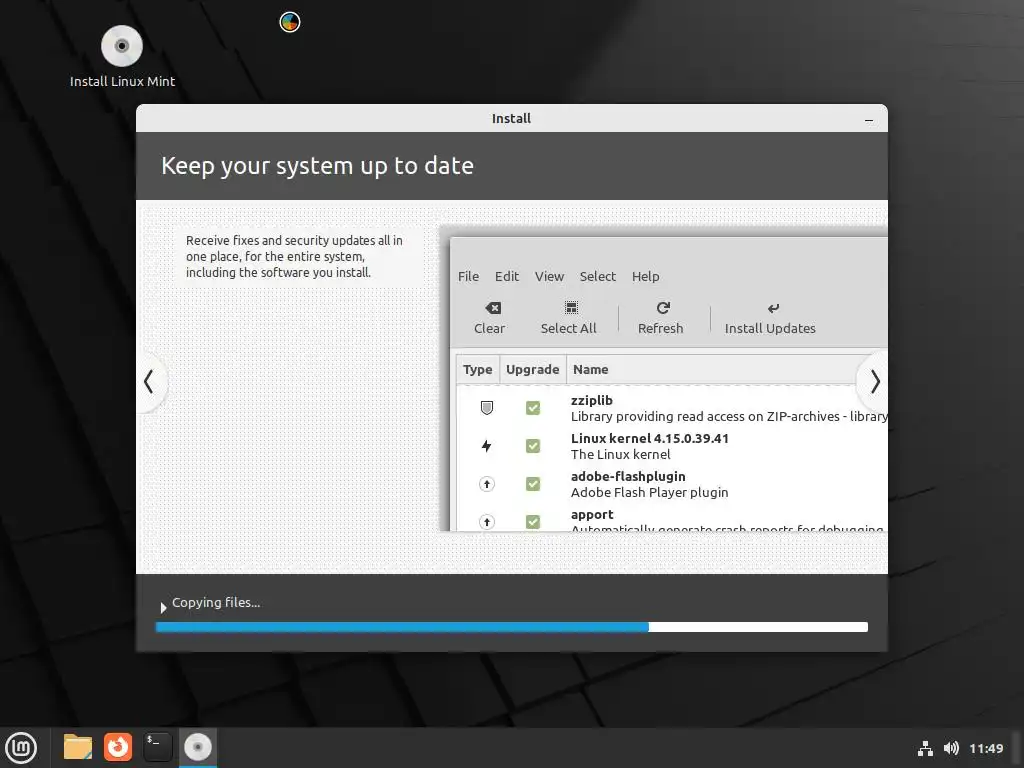Click the Install window title bar
Image resolution: width=1024 pixels, height=768 pixels.
click(x=511, y=118)
